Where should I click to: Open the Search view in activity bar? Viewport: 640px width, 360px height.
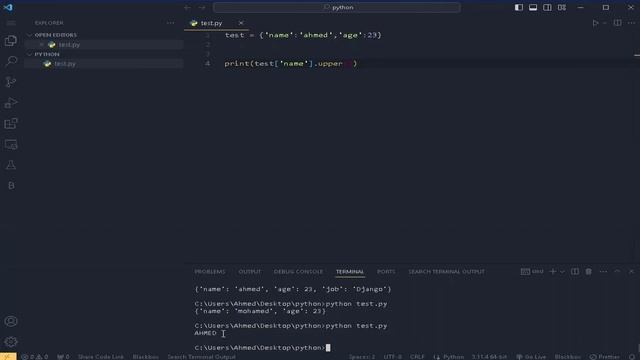pos(11,61)
